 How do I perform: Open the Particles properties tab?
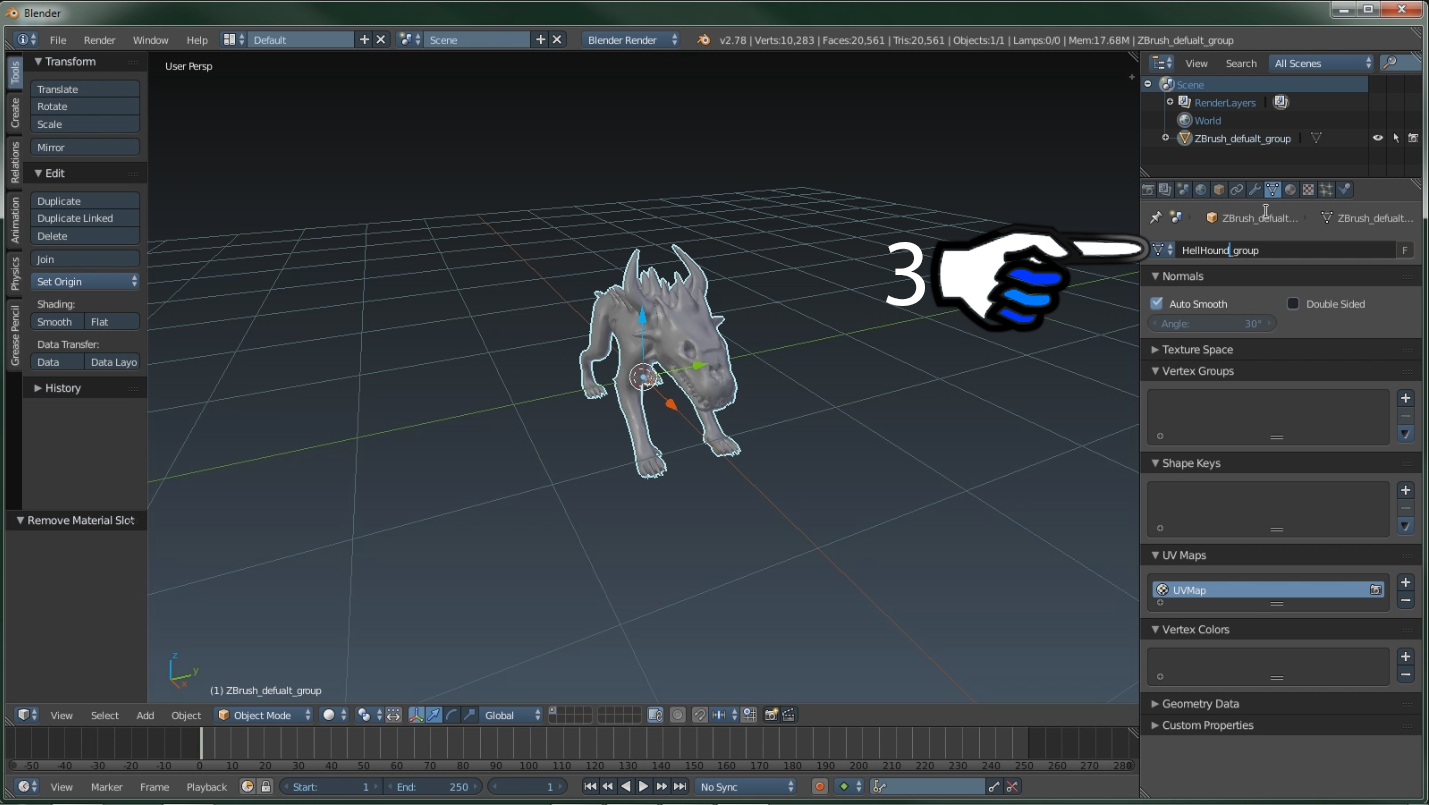pyautogui.click(x=1326, y=190)
